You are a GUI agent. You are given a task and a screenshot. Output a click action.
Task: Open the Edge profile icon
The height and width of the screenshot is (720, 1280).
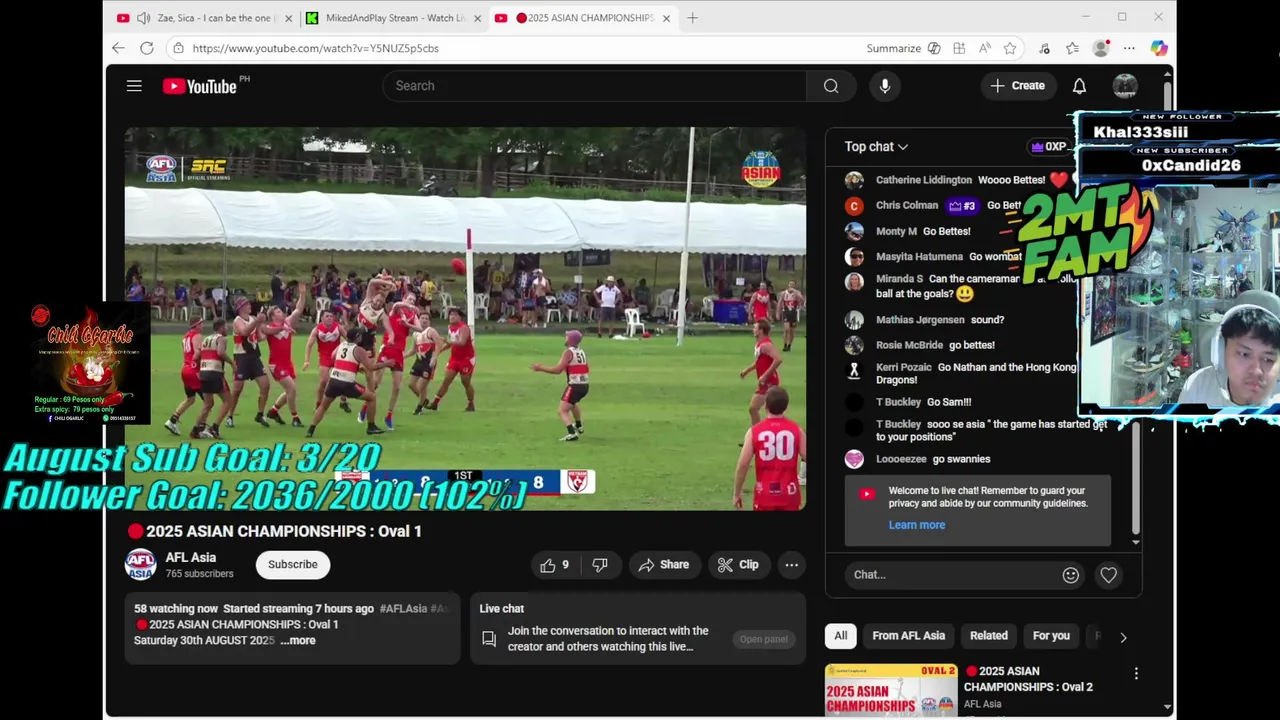[x=1101, y=48]
